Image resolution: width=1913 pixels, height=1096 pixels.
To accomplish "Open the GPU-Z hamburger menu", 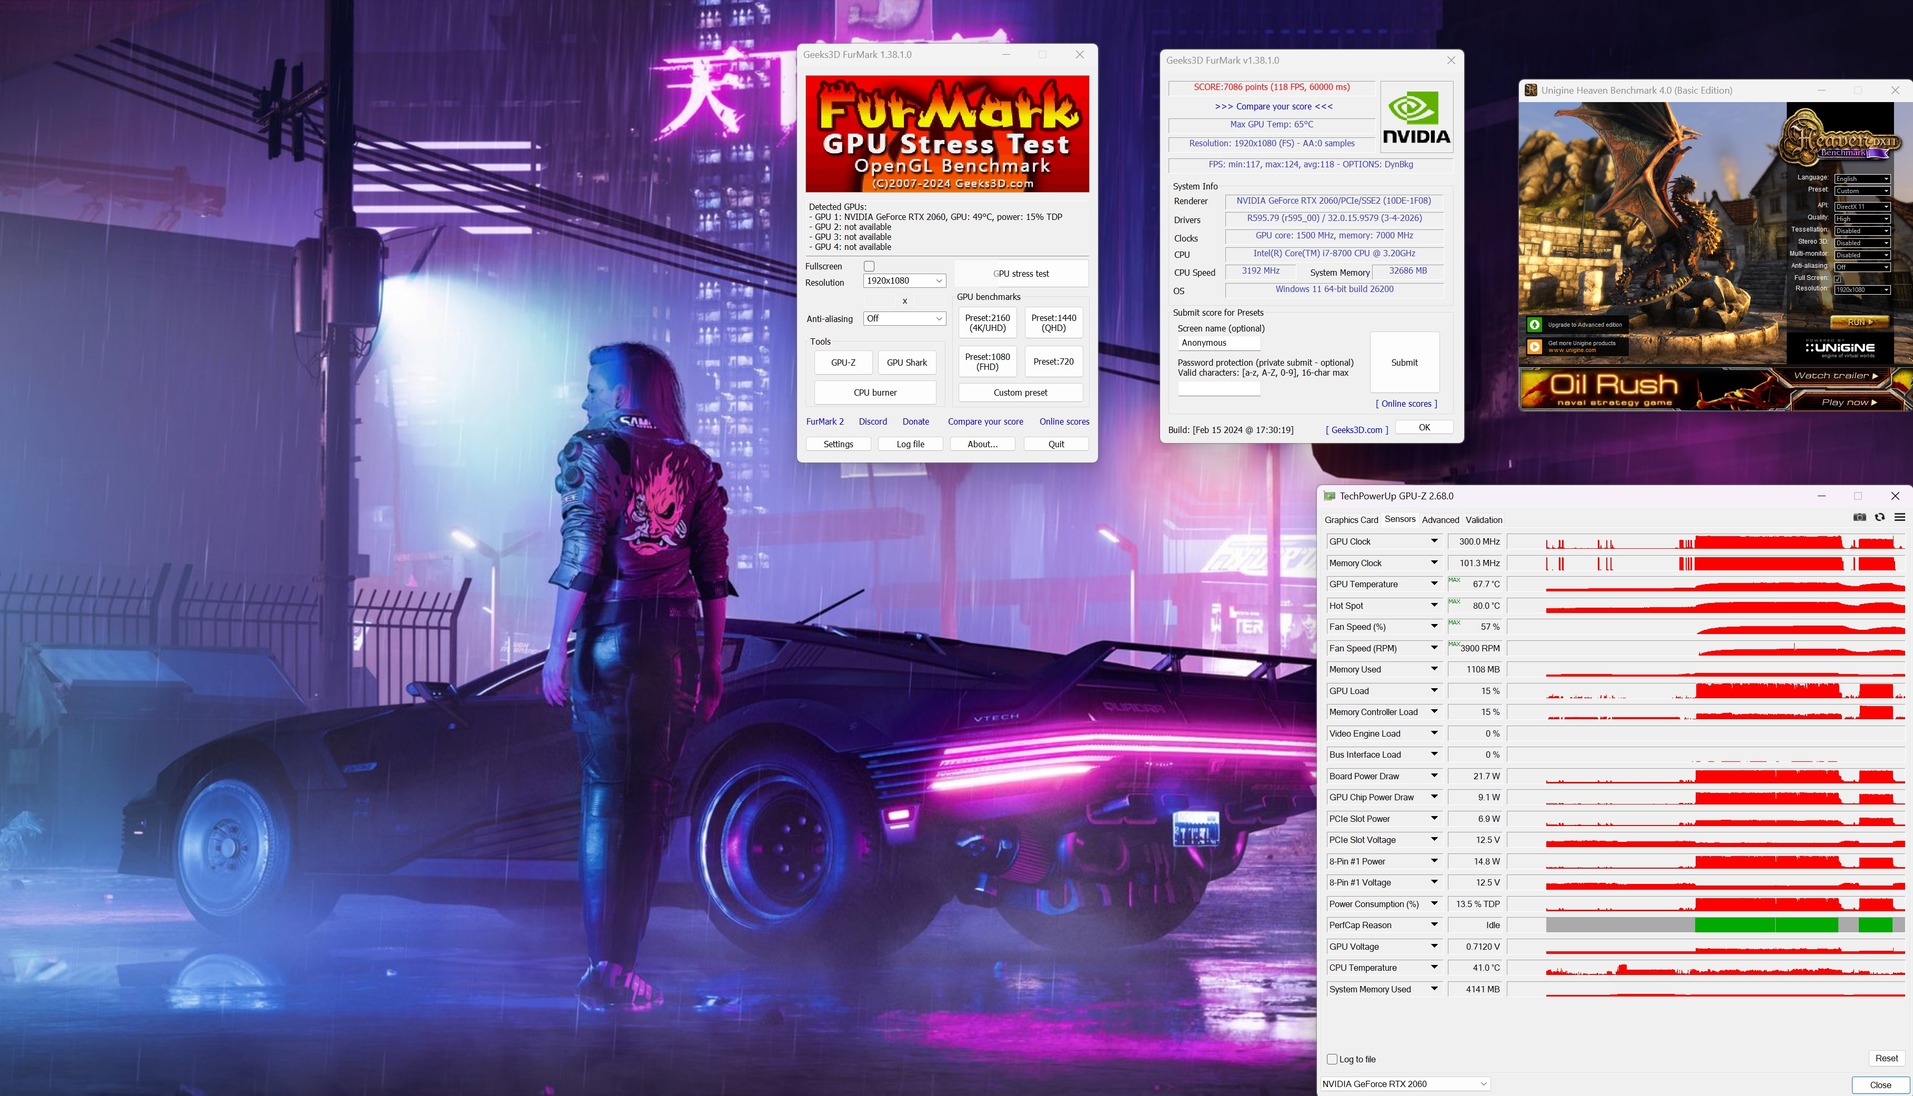I will click(1900, 517).
